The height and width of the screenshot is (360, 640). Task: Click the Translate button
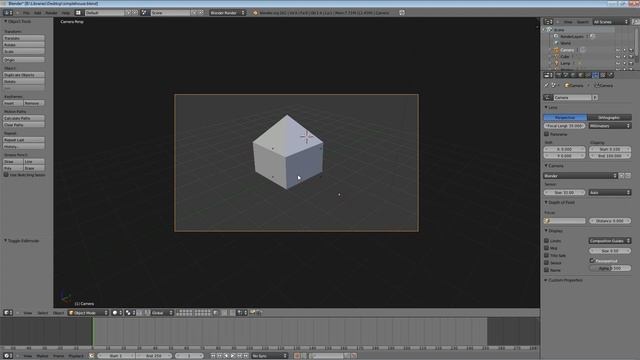(24, 38)
